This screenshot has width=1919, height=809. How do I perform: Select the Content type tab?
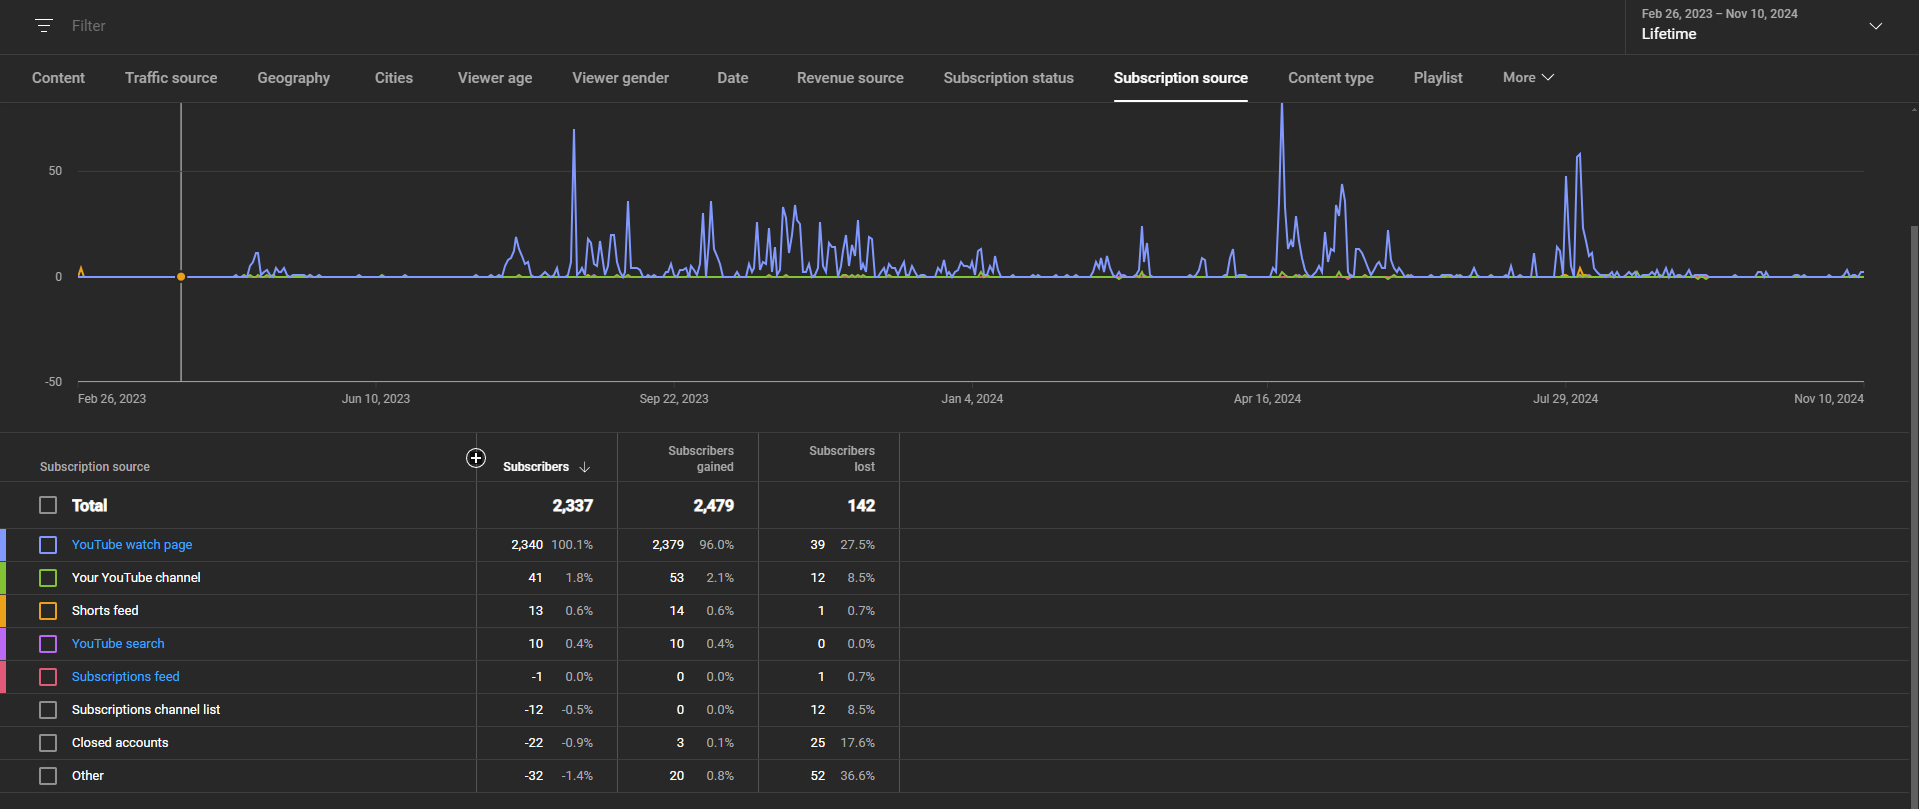1330,78
